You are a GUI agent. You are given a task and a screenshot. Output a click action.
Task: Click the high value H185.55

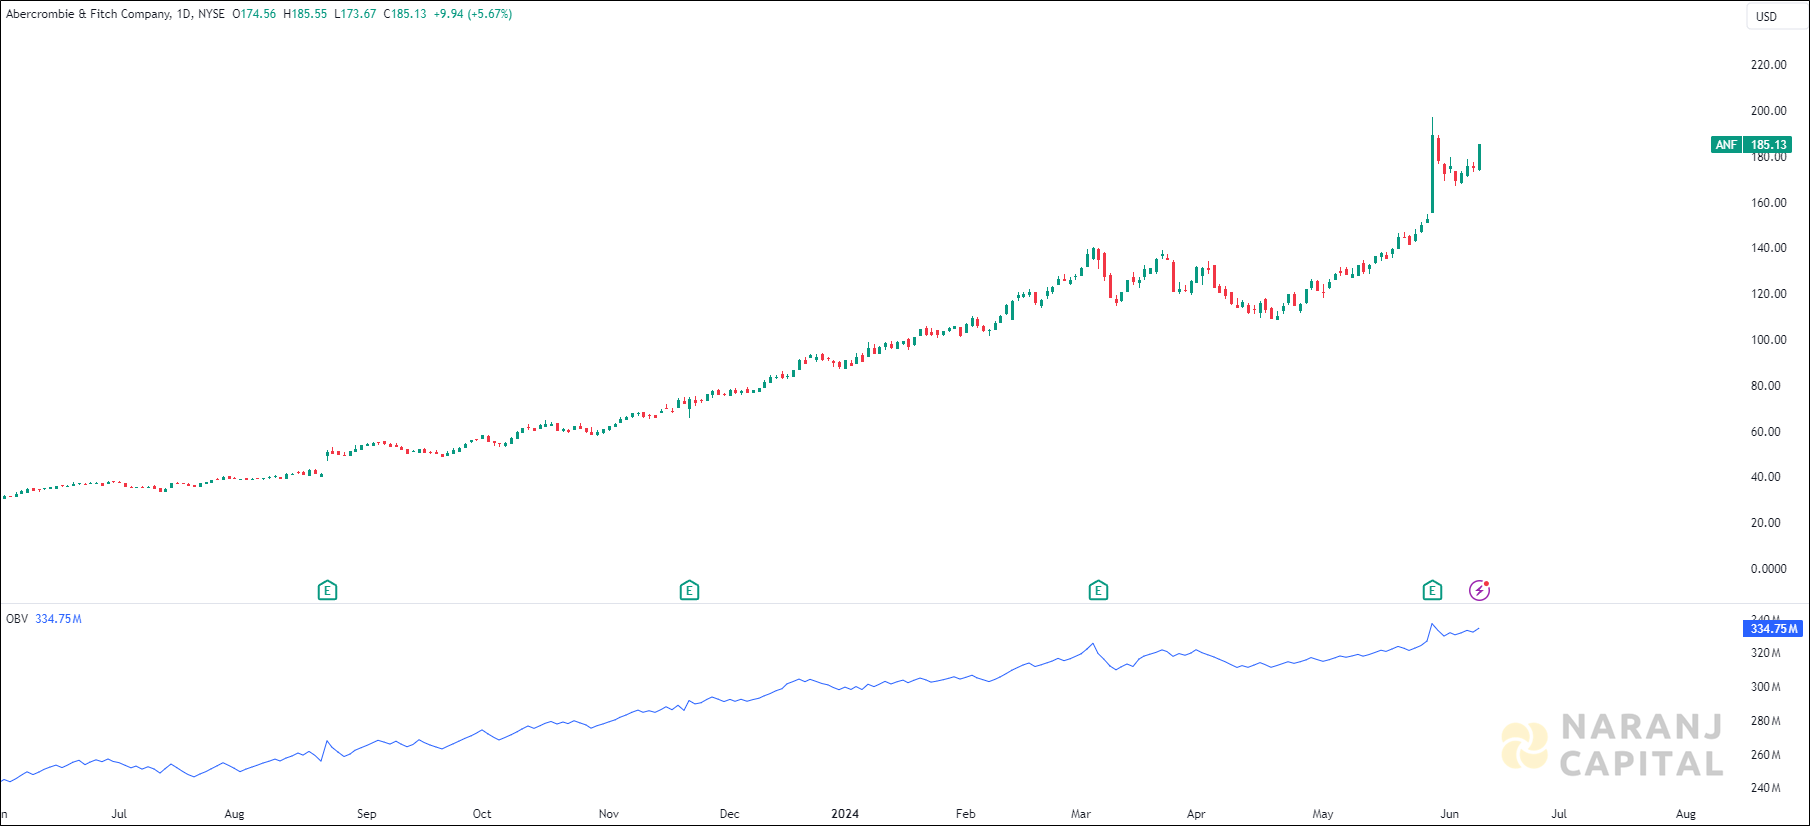click(x=305, y=14)
